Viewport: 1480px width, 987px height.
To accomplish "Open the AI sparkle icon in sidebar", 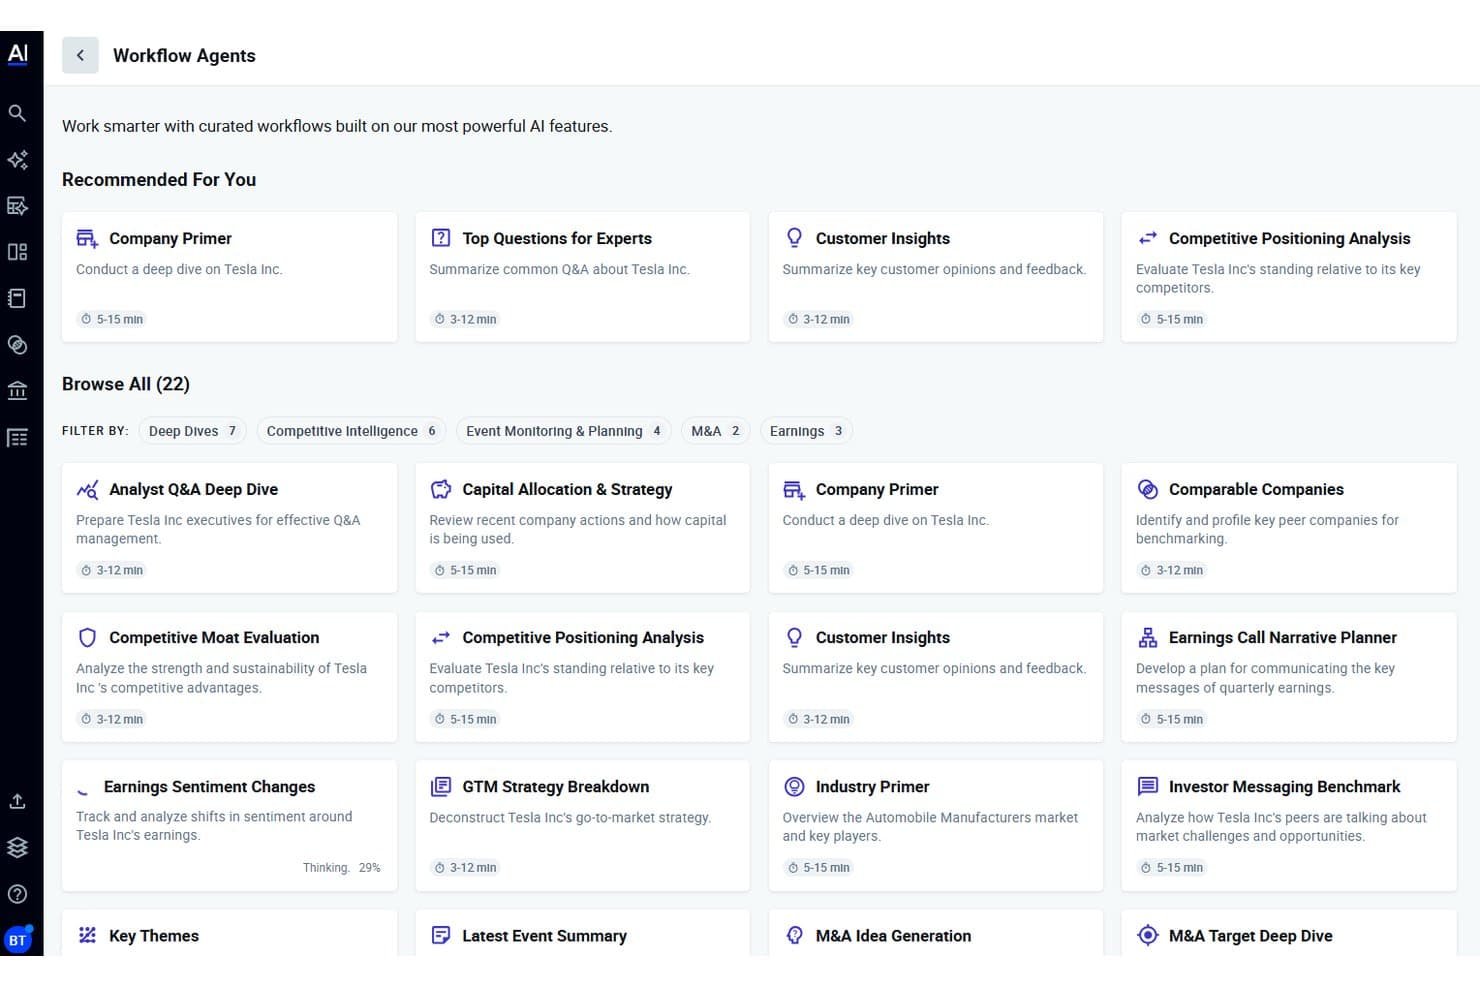I will pyautogui.click(x=17, y=160).
